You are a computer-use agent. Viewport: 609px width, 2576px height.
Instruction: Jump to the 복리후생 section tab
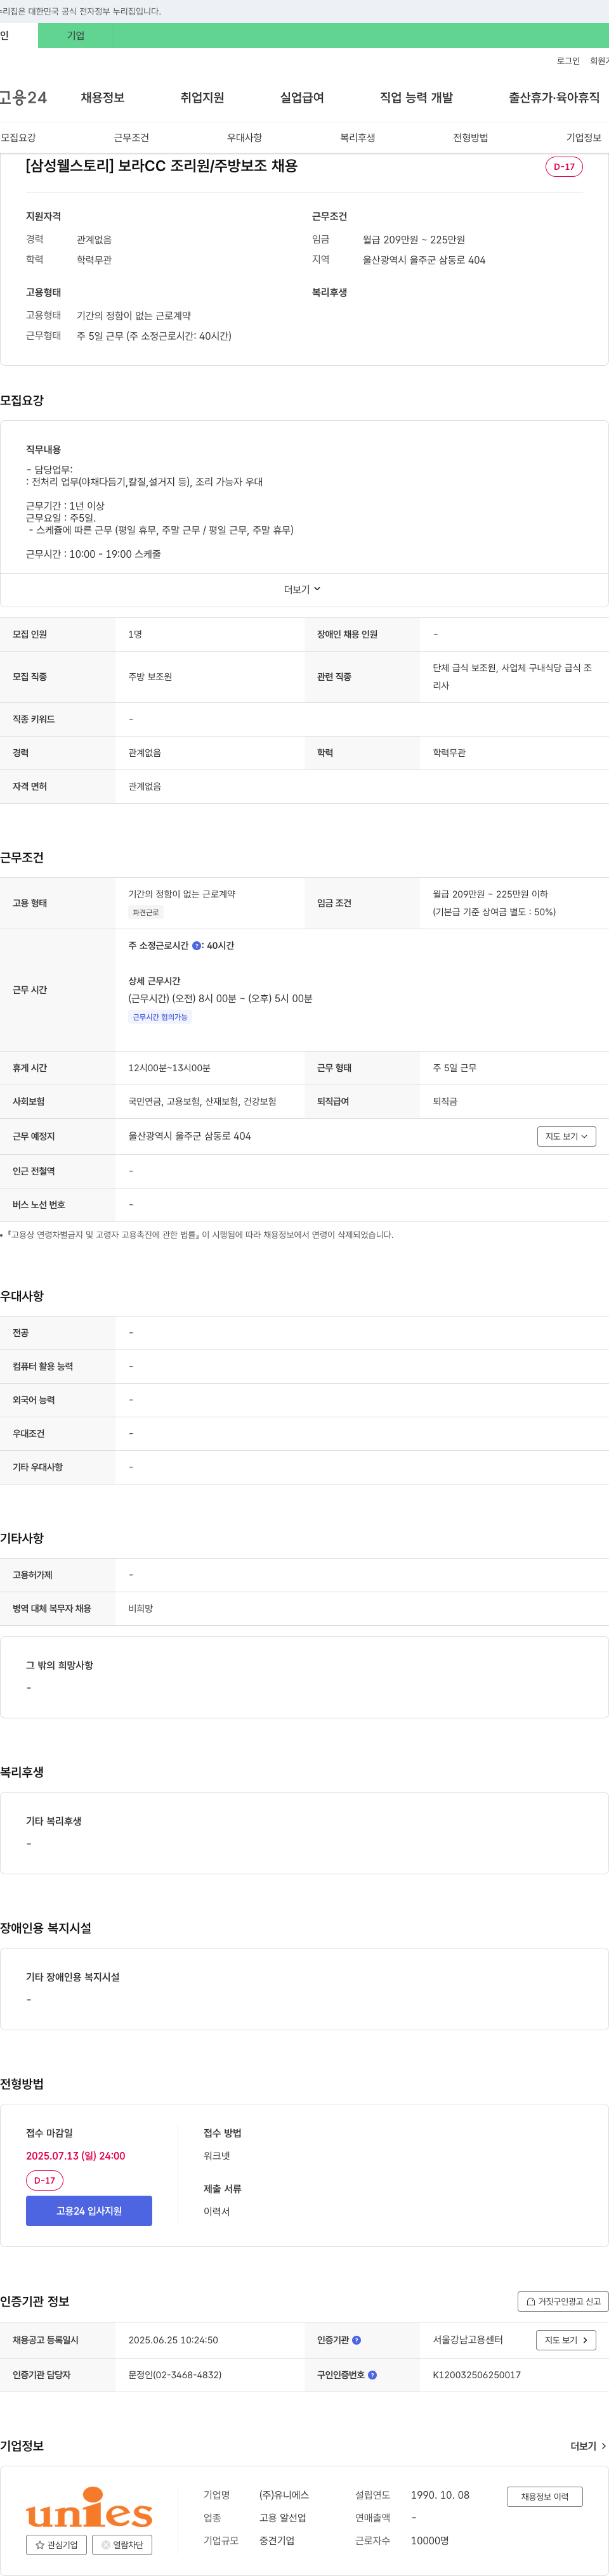(357, 138)
